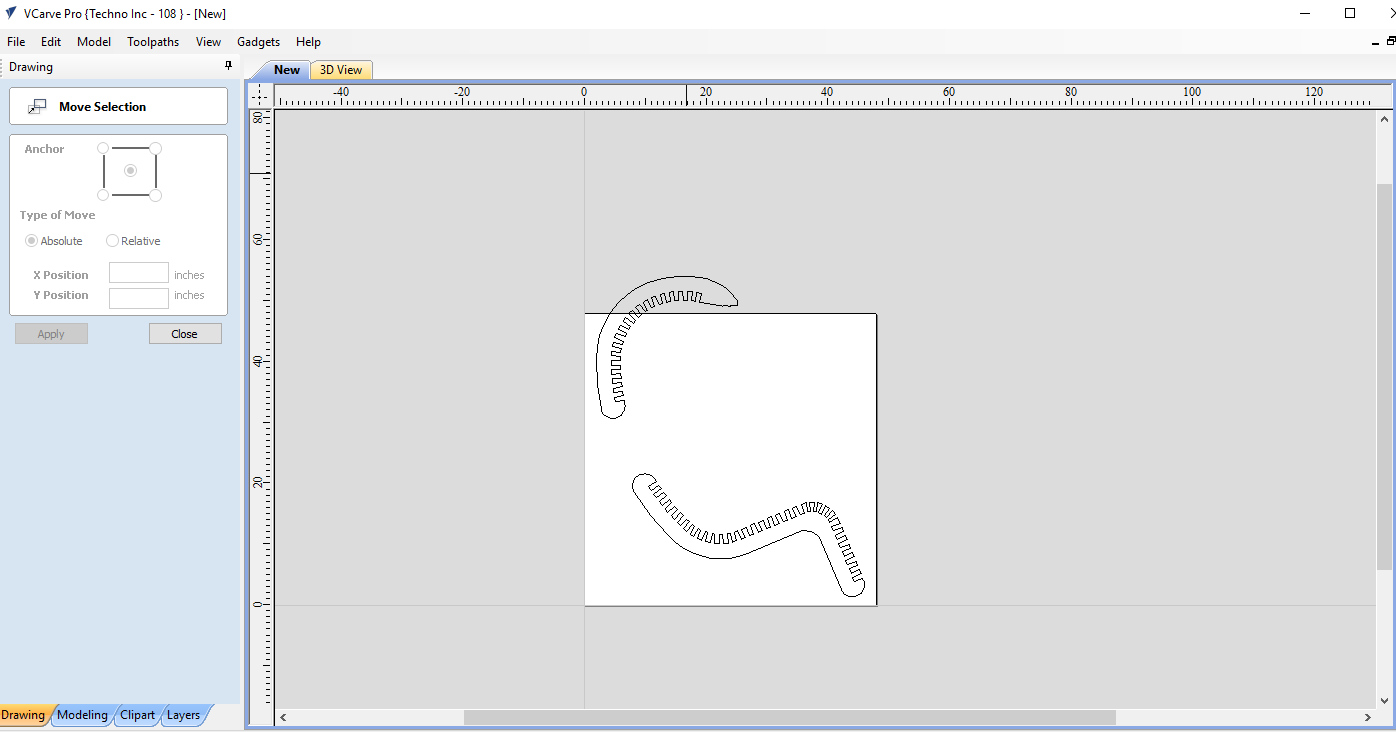Minimize the inner document window
The height and width of the screenshot is (732, 1396).
tap(1375, 42)
